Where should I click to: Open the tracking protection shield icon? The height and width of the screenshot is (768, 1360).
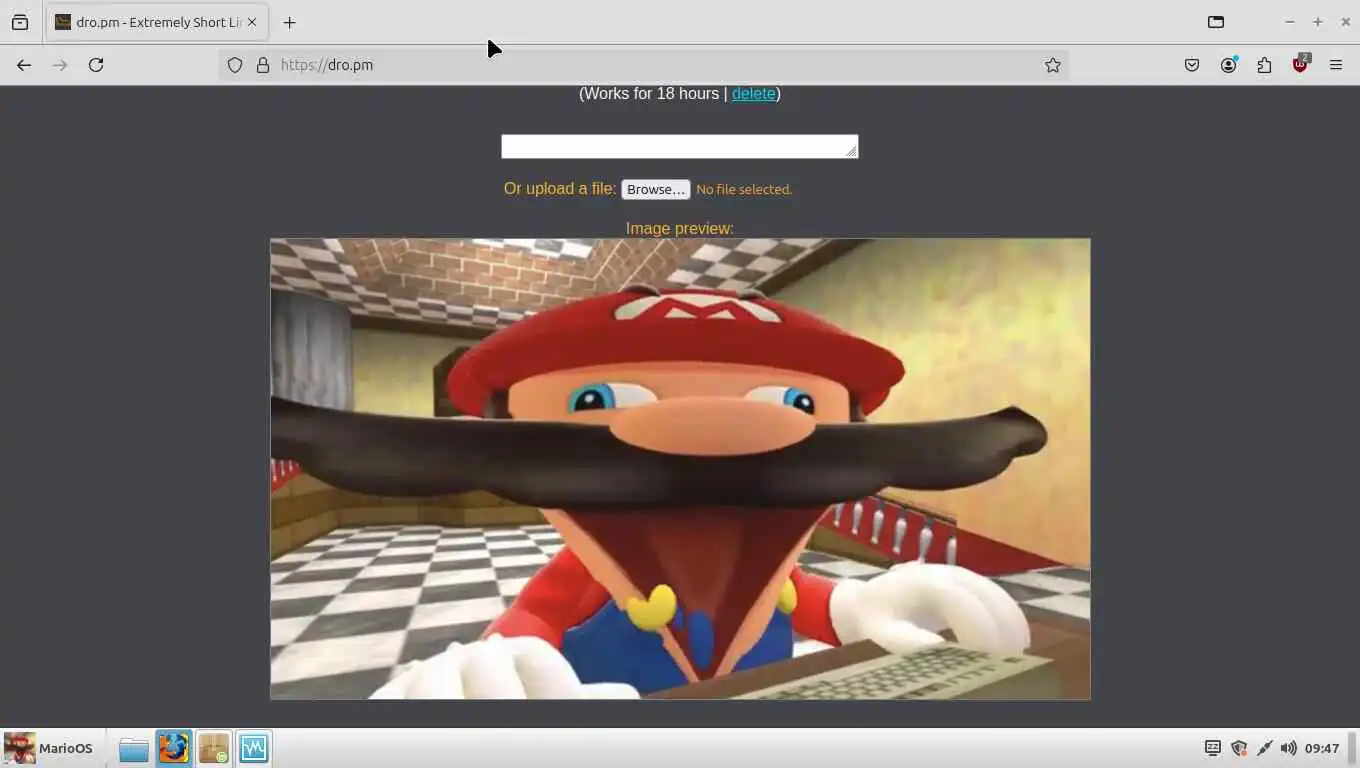coord(235,65)
